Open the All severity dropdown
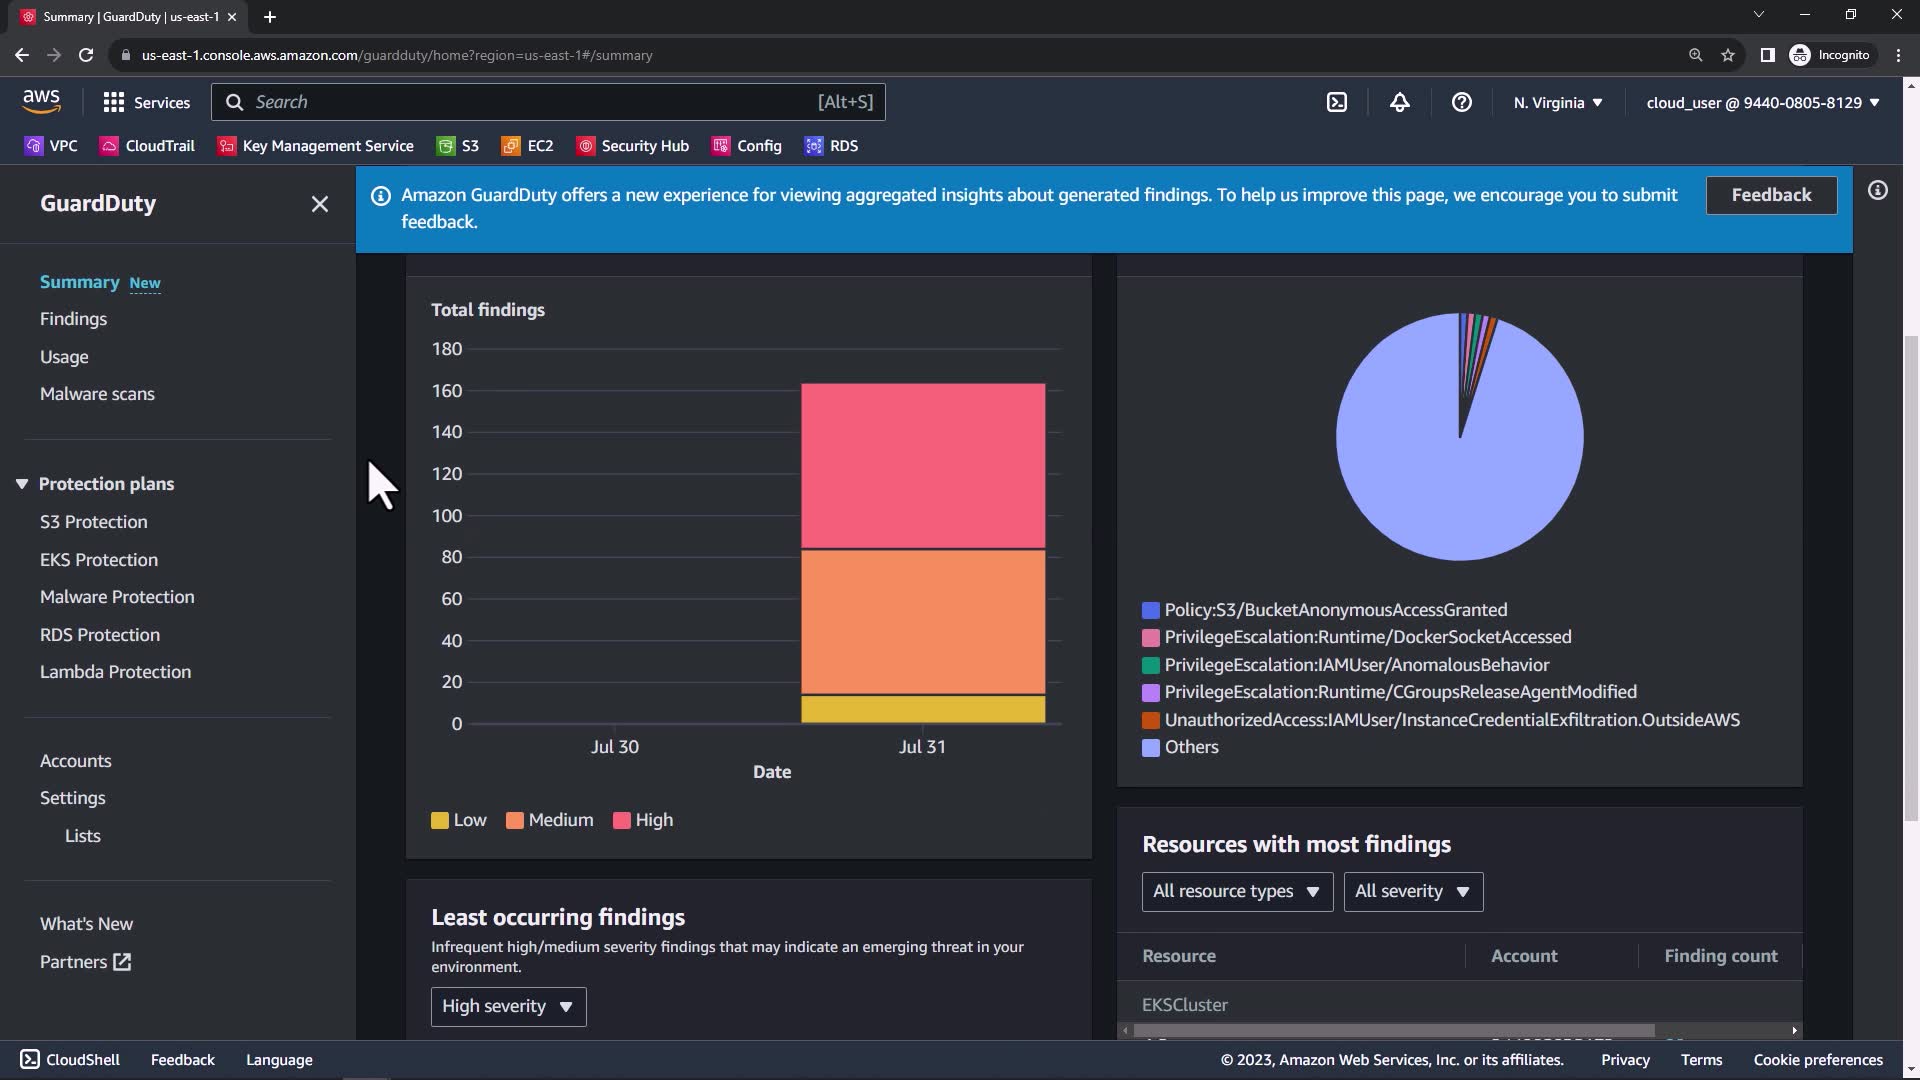Screen dimensions: 1920x1080 [x=1412, y=891]
